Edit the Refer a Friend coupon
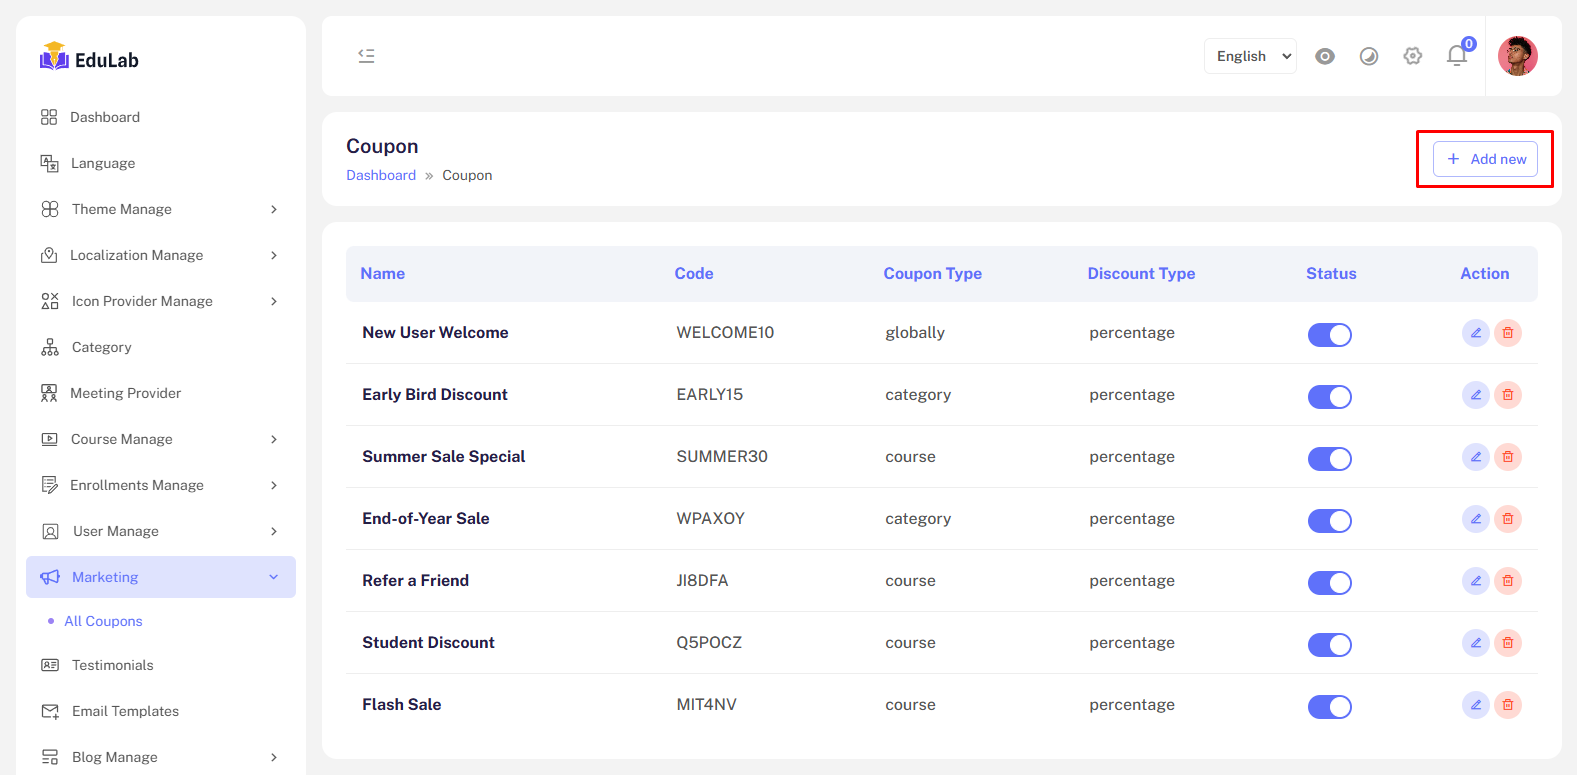Image resolution: width=1577 pixels, height=775 pixels. pyautogui.click(x=1475, y=581)
